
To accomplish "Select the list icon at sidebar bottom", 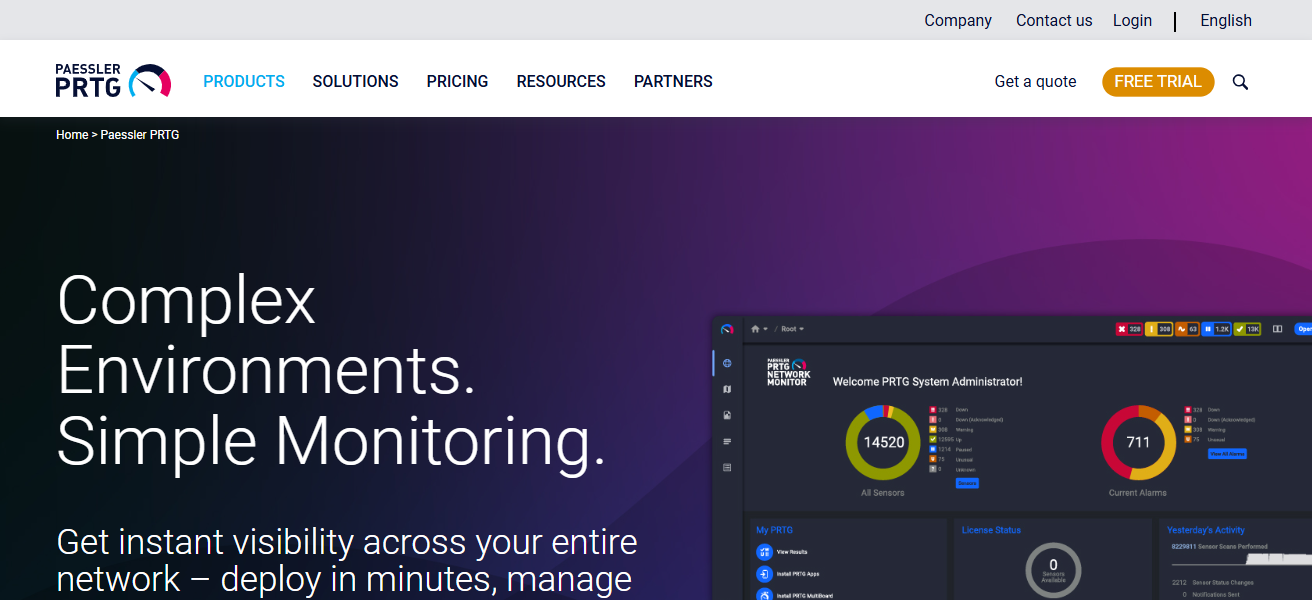I will (x=727, y=467).
